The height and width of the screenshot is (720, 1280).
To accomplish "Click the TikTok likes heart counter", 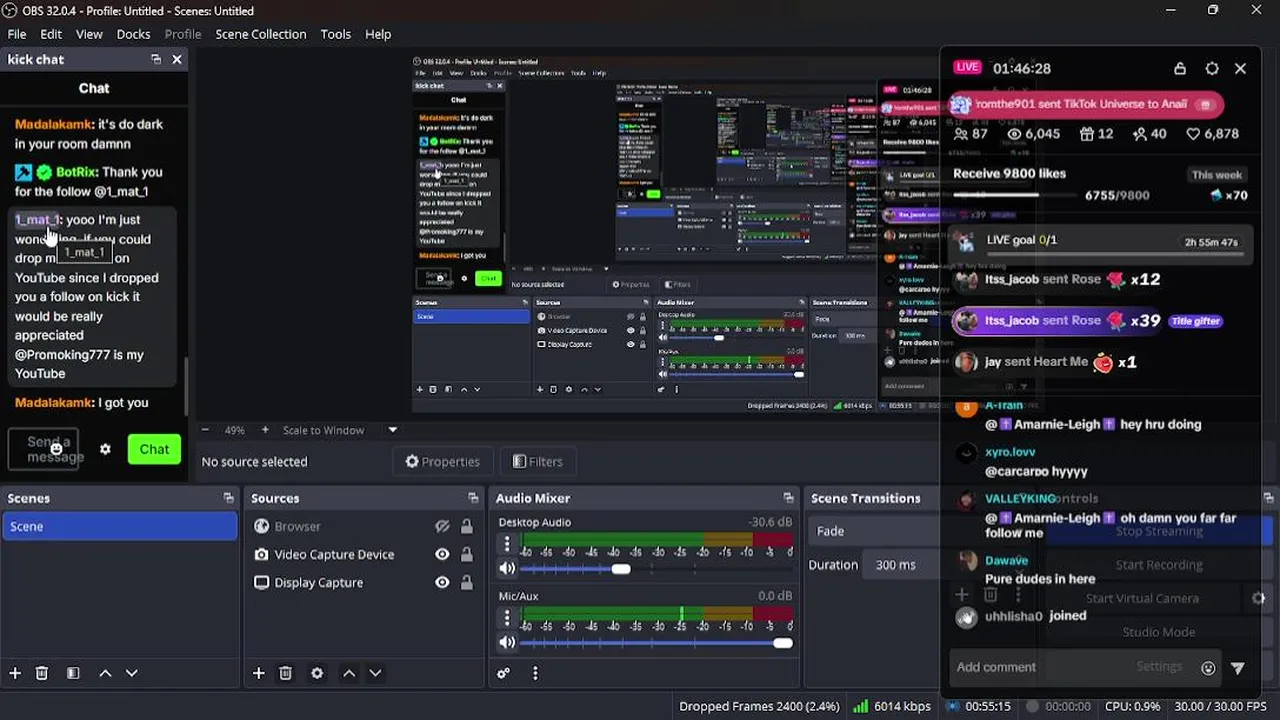I will click(1212, 133).
